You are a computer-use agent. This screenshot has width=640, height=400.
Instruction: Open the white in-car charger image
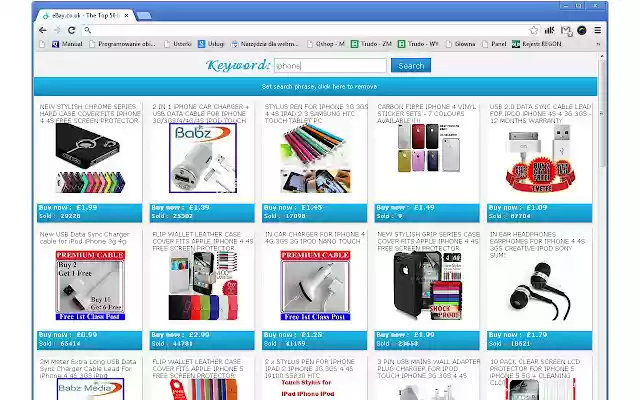coord(315,285)
